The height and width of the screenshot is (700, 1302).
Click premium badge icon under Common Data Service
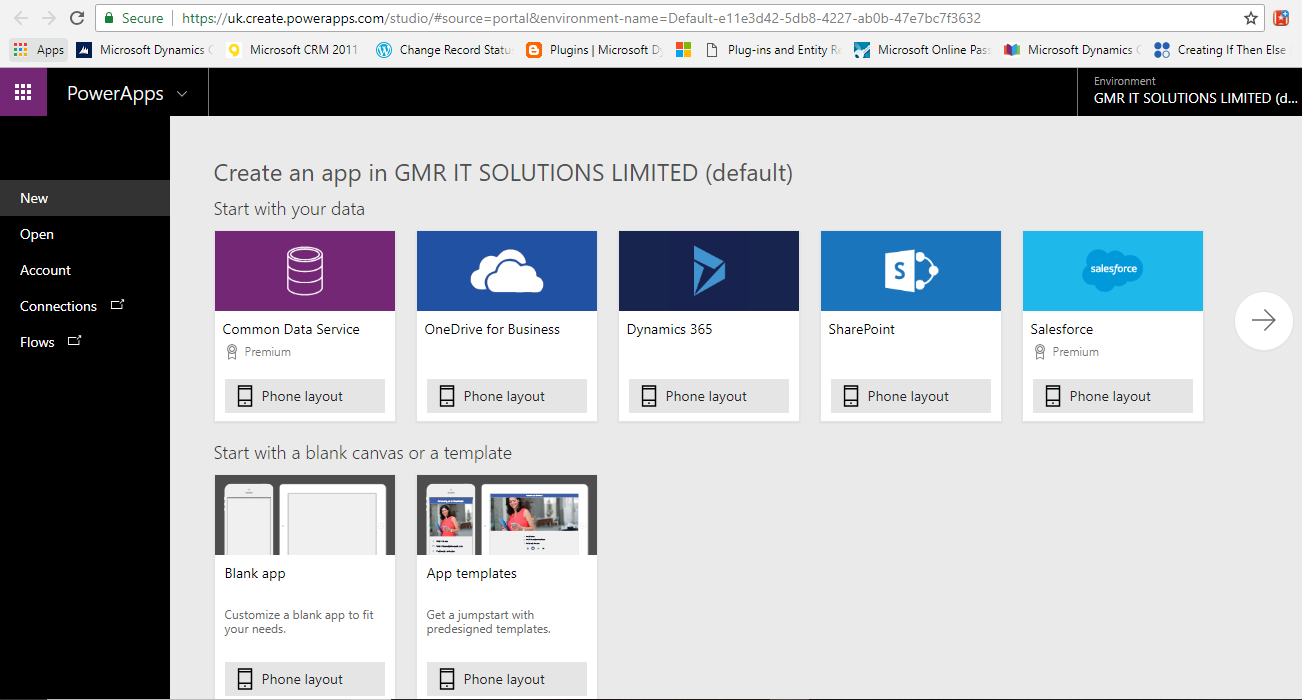coord(232,352)
